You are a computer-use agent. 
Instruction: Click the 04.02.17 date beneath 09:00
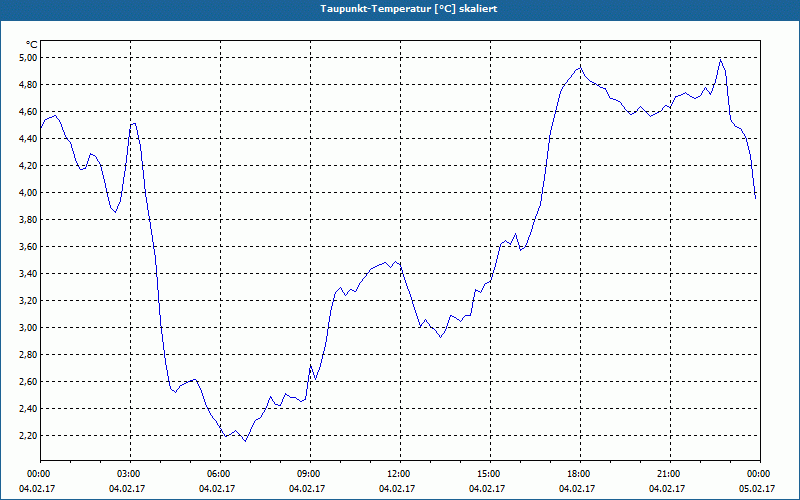(x=307, y=489)
